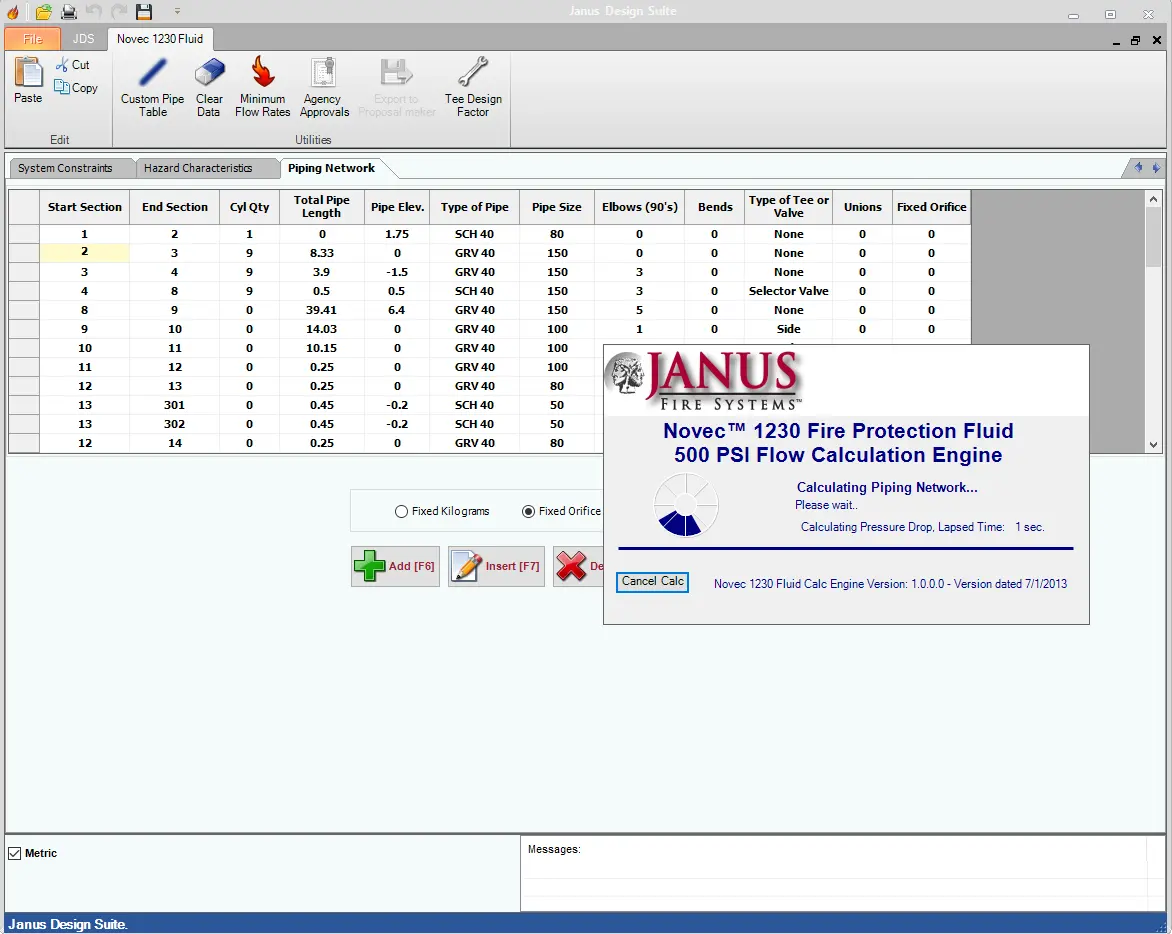Select the "39.41" pipe length cell

(321, 310)
